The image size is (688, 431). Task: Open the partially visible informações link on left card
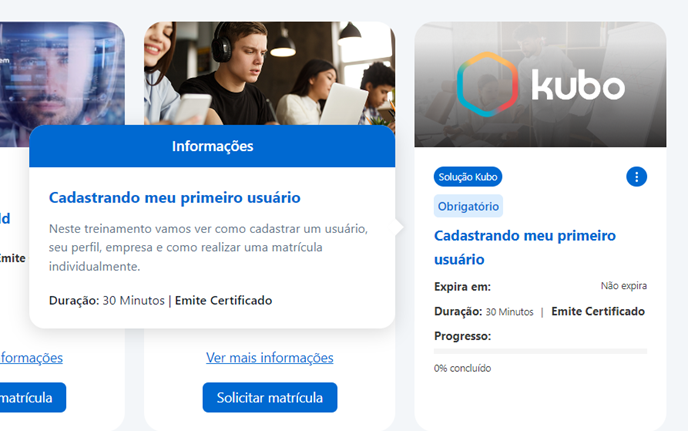(x=31, y=358)
